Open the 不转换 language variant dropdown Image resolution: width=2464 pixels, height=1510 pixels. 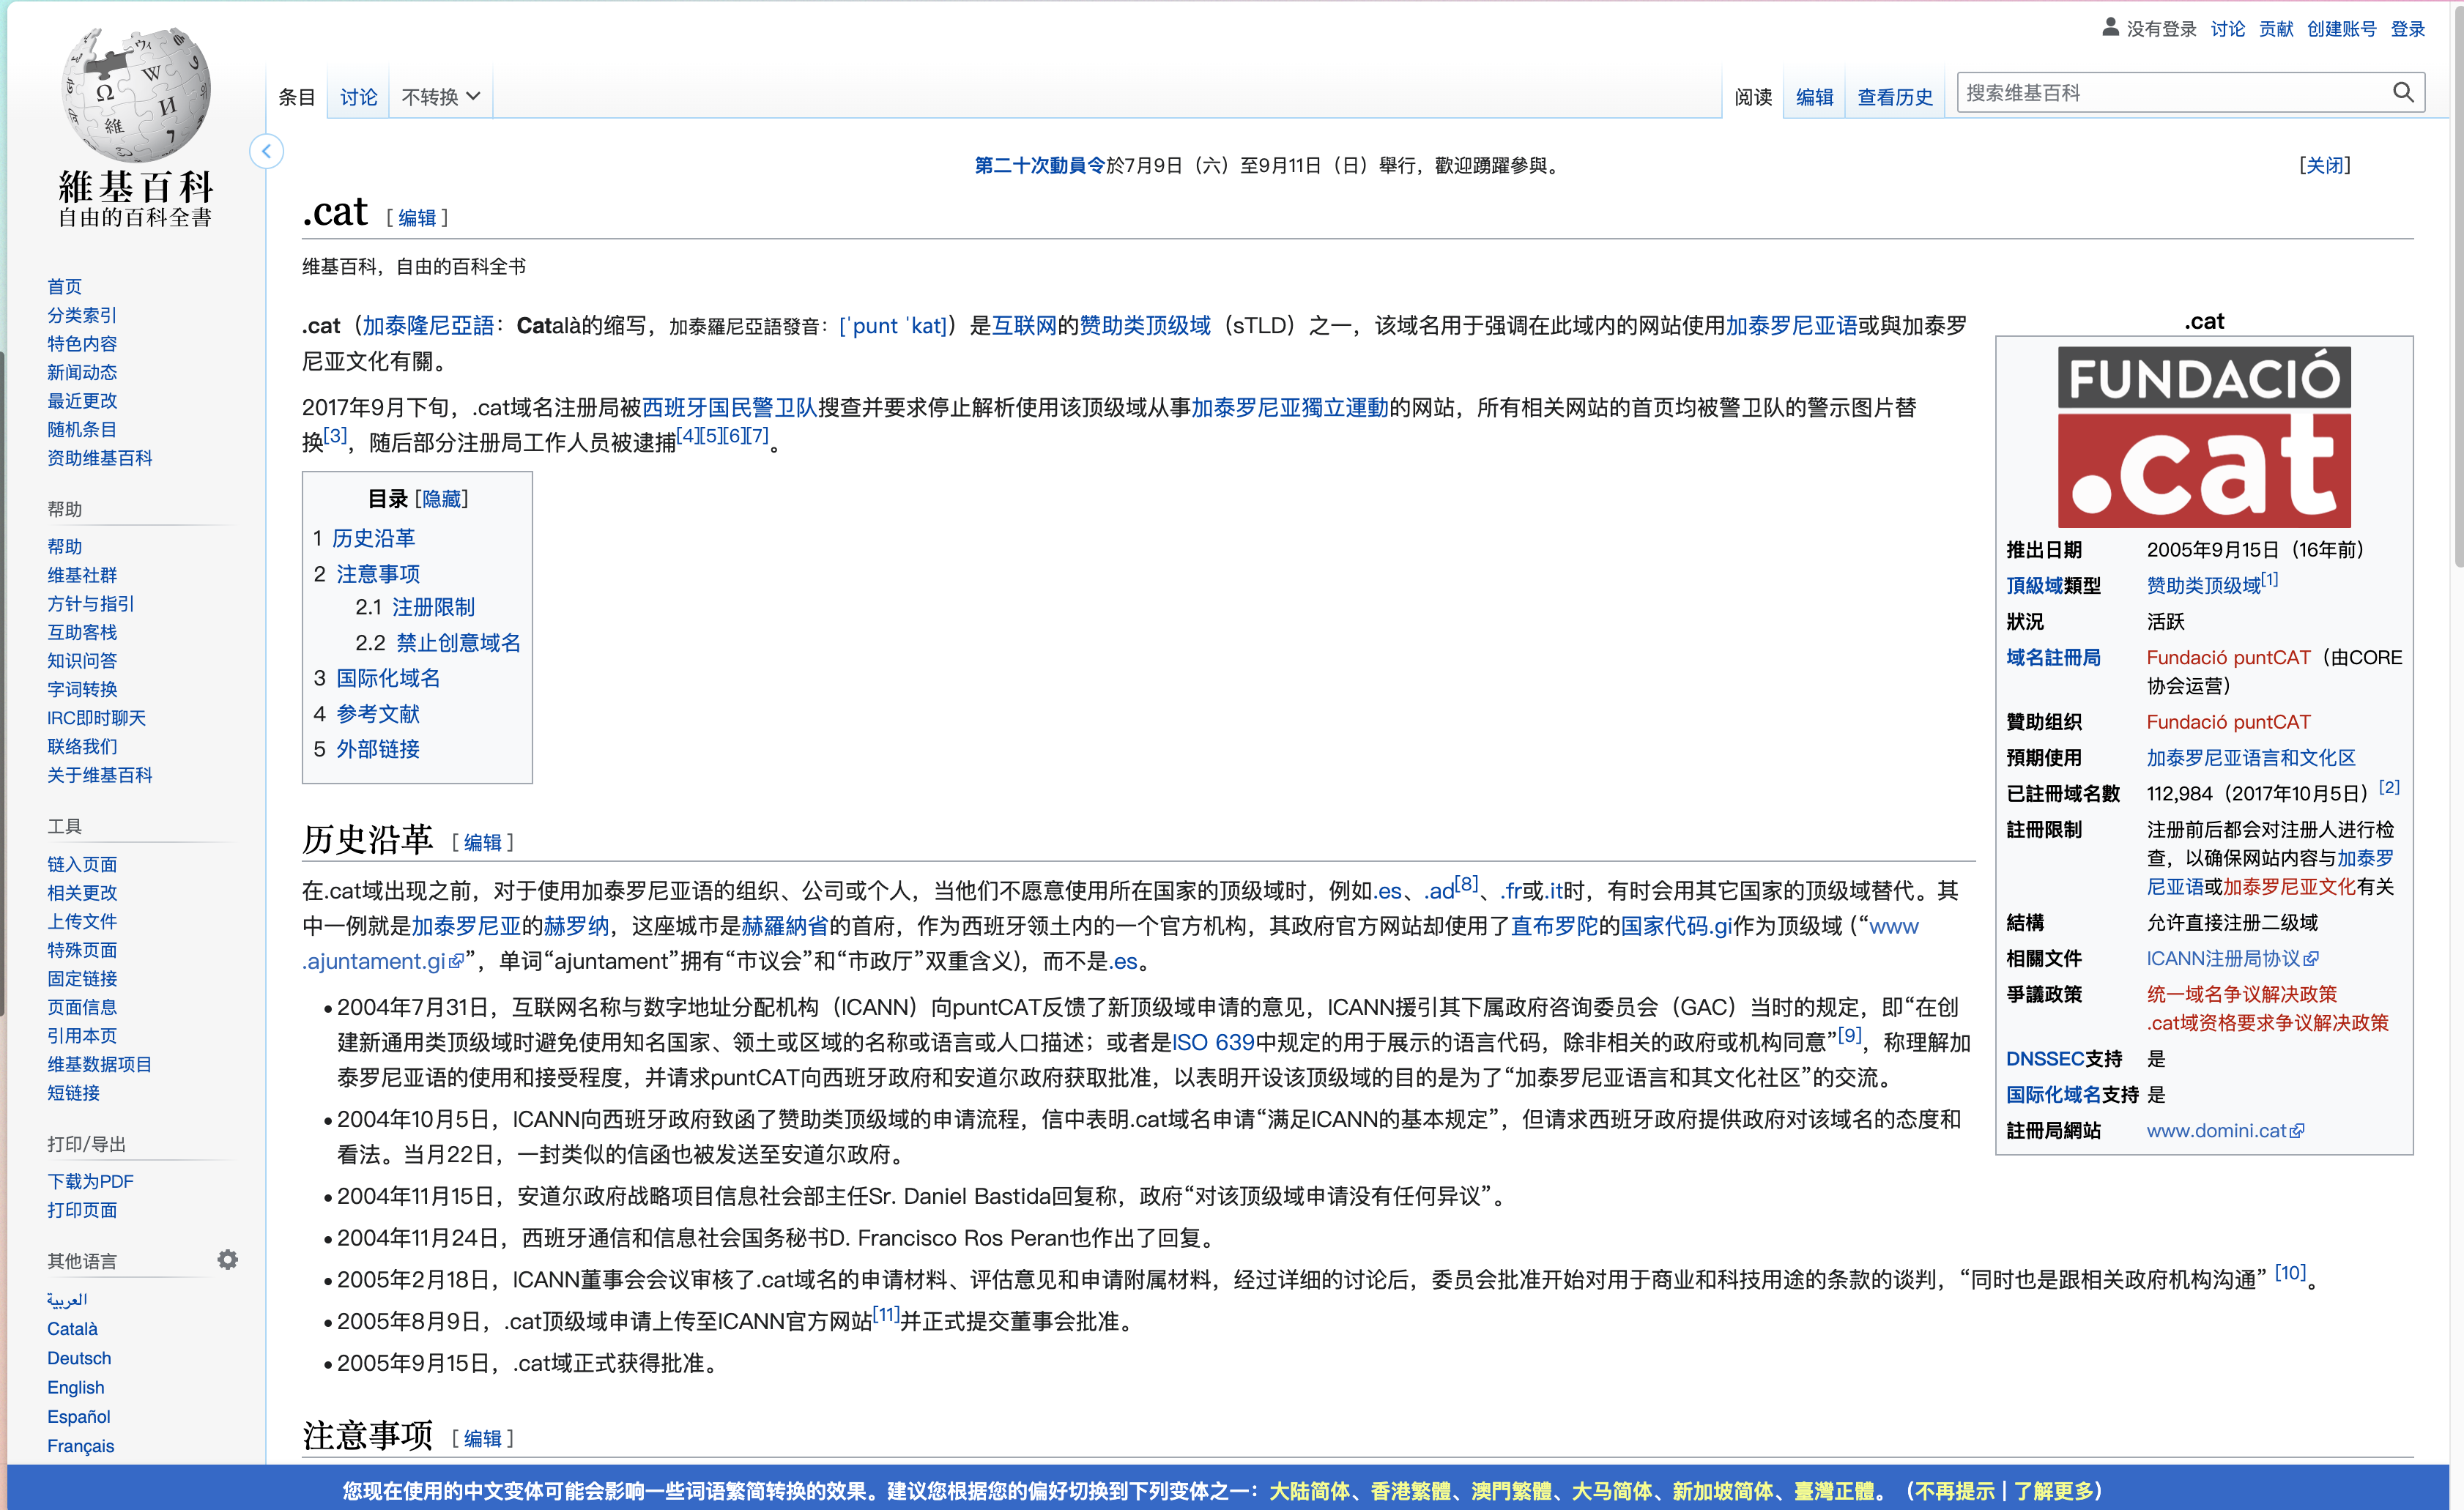[441, 97]
